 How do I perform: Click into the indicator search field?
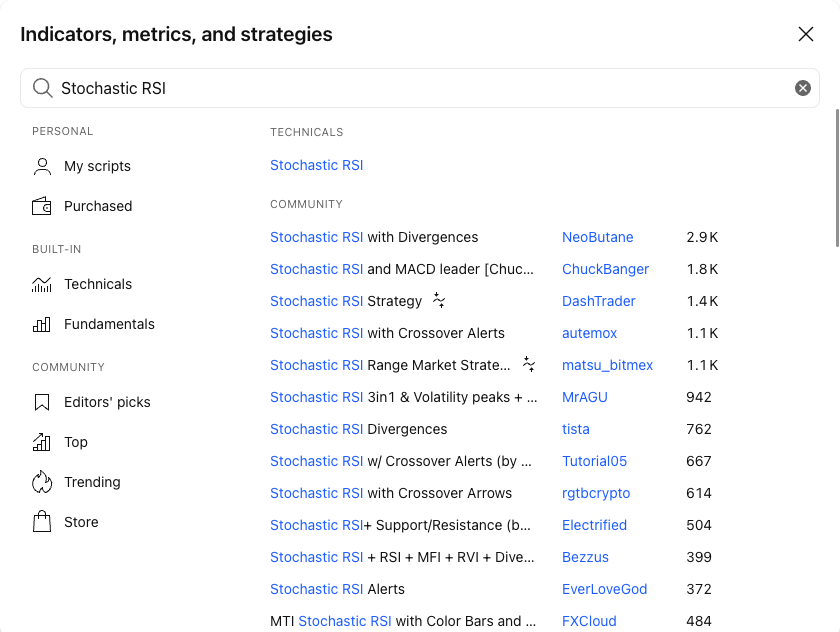420,88
